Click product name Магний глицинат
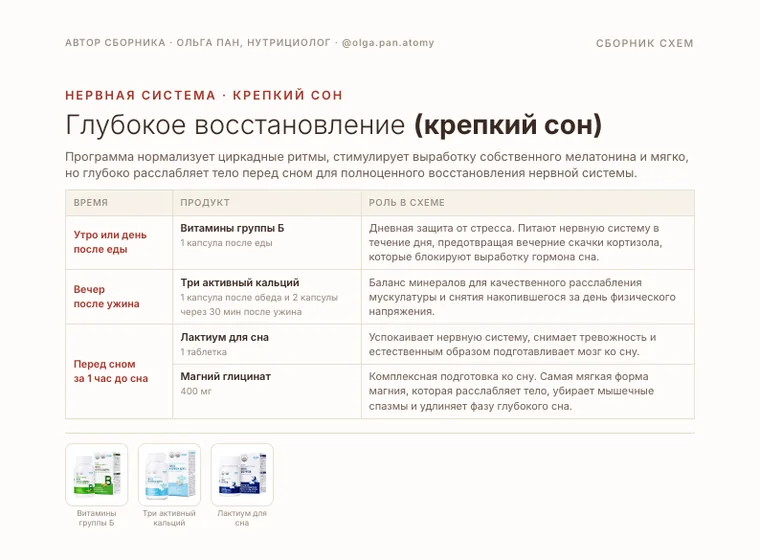This screenshot has height=560, width=760. click(225, 376)
